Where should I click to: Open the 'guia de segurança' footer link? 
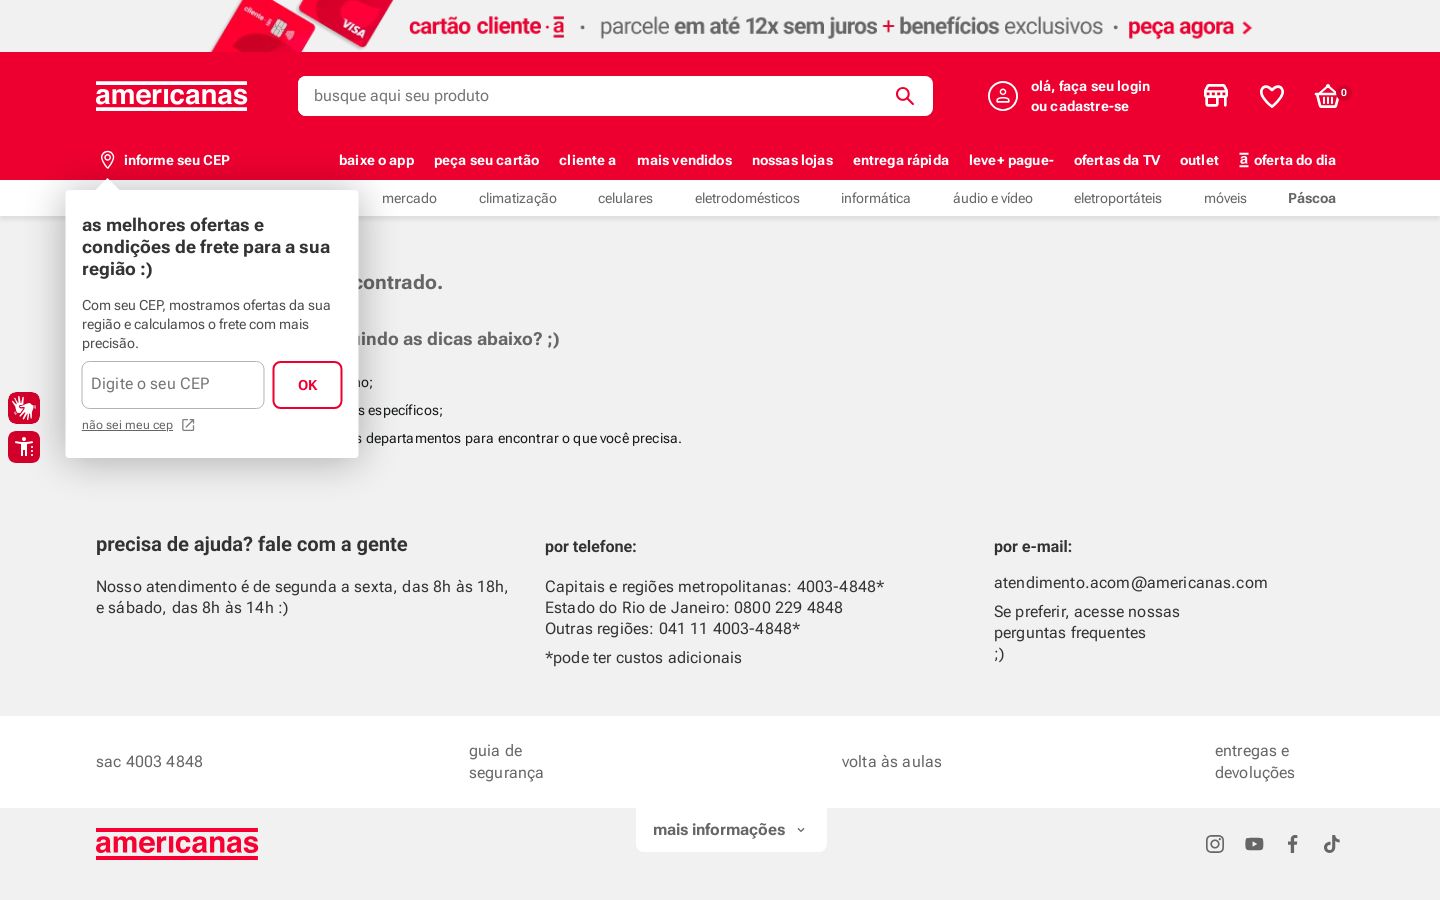click(506, 762)
